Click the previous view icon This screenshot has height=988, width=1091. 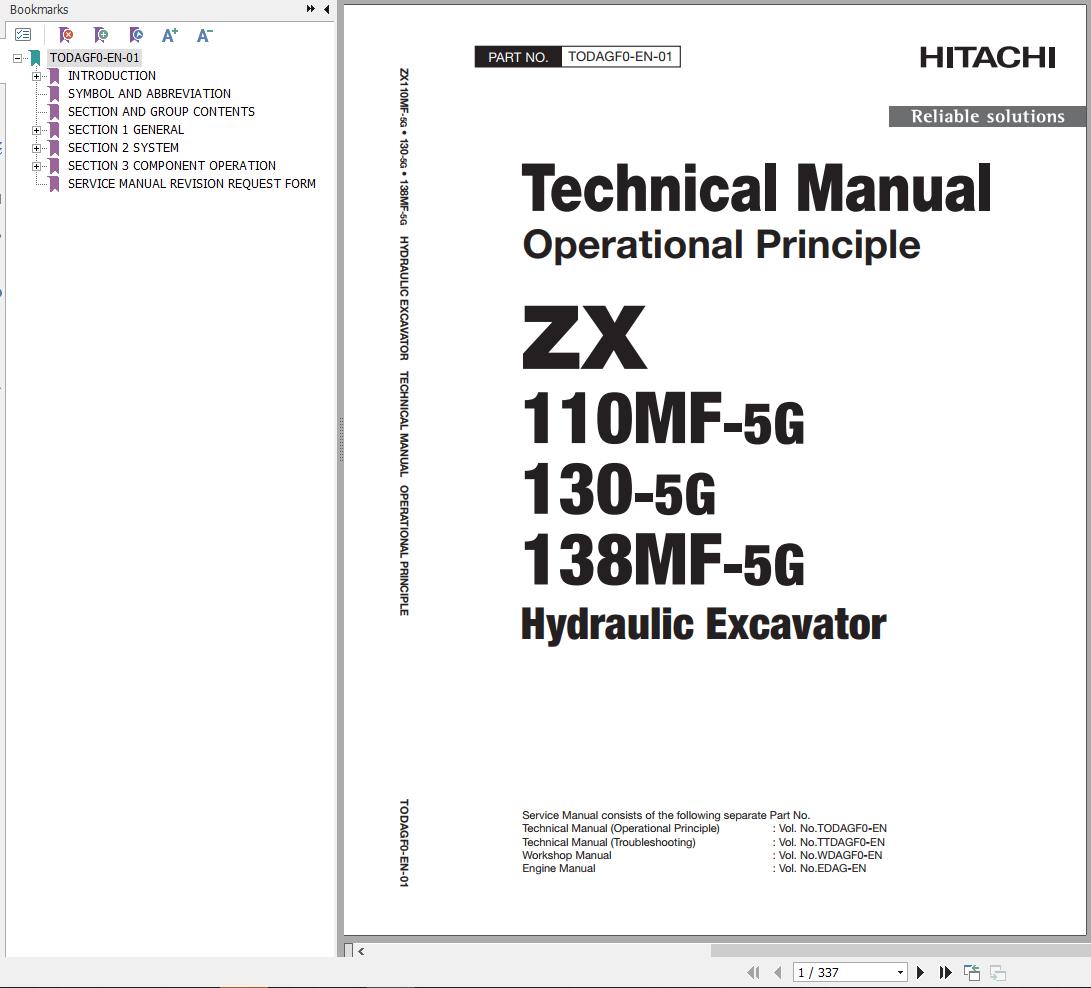click(971, 972)
